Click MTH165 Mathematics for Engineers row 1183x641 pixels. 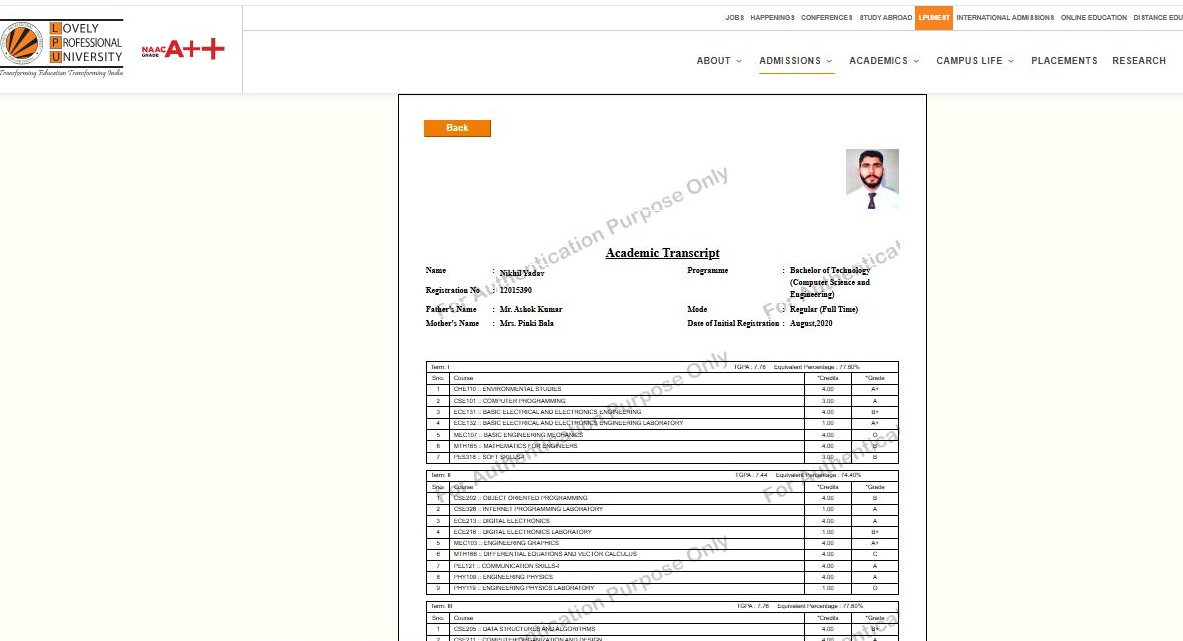(662, 446)
